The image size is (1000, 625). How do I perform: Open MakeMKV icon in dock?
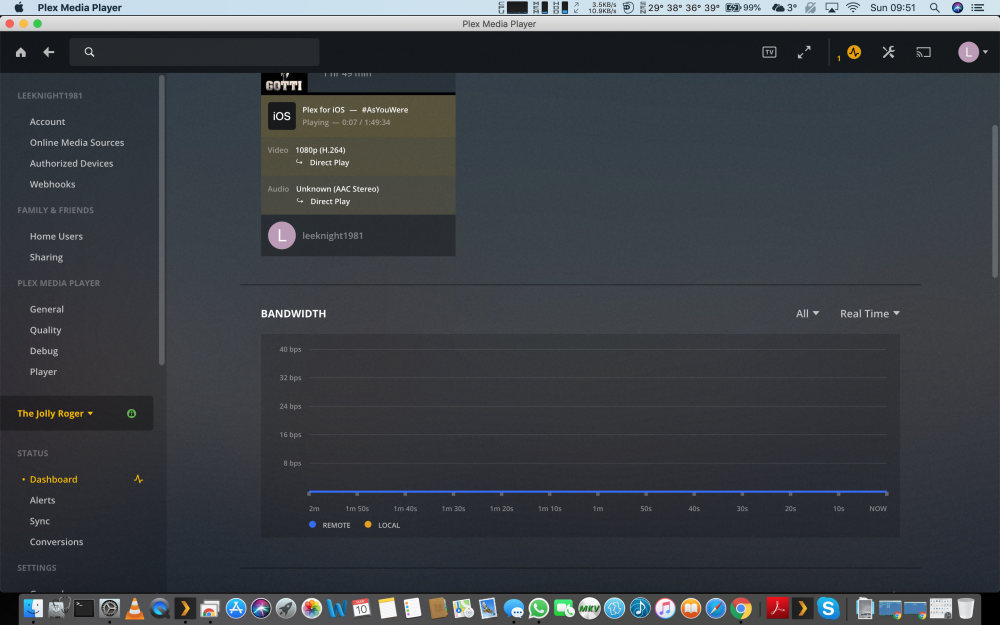[589, 608]
